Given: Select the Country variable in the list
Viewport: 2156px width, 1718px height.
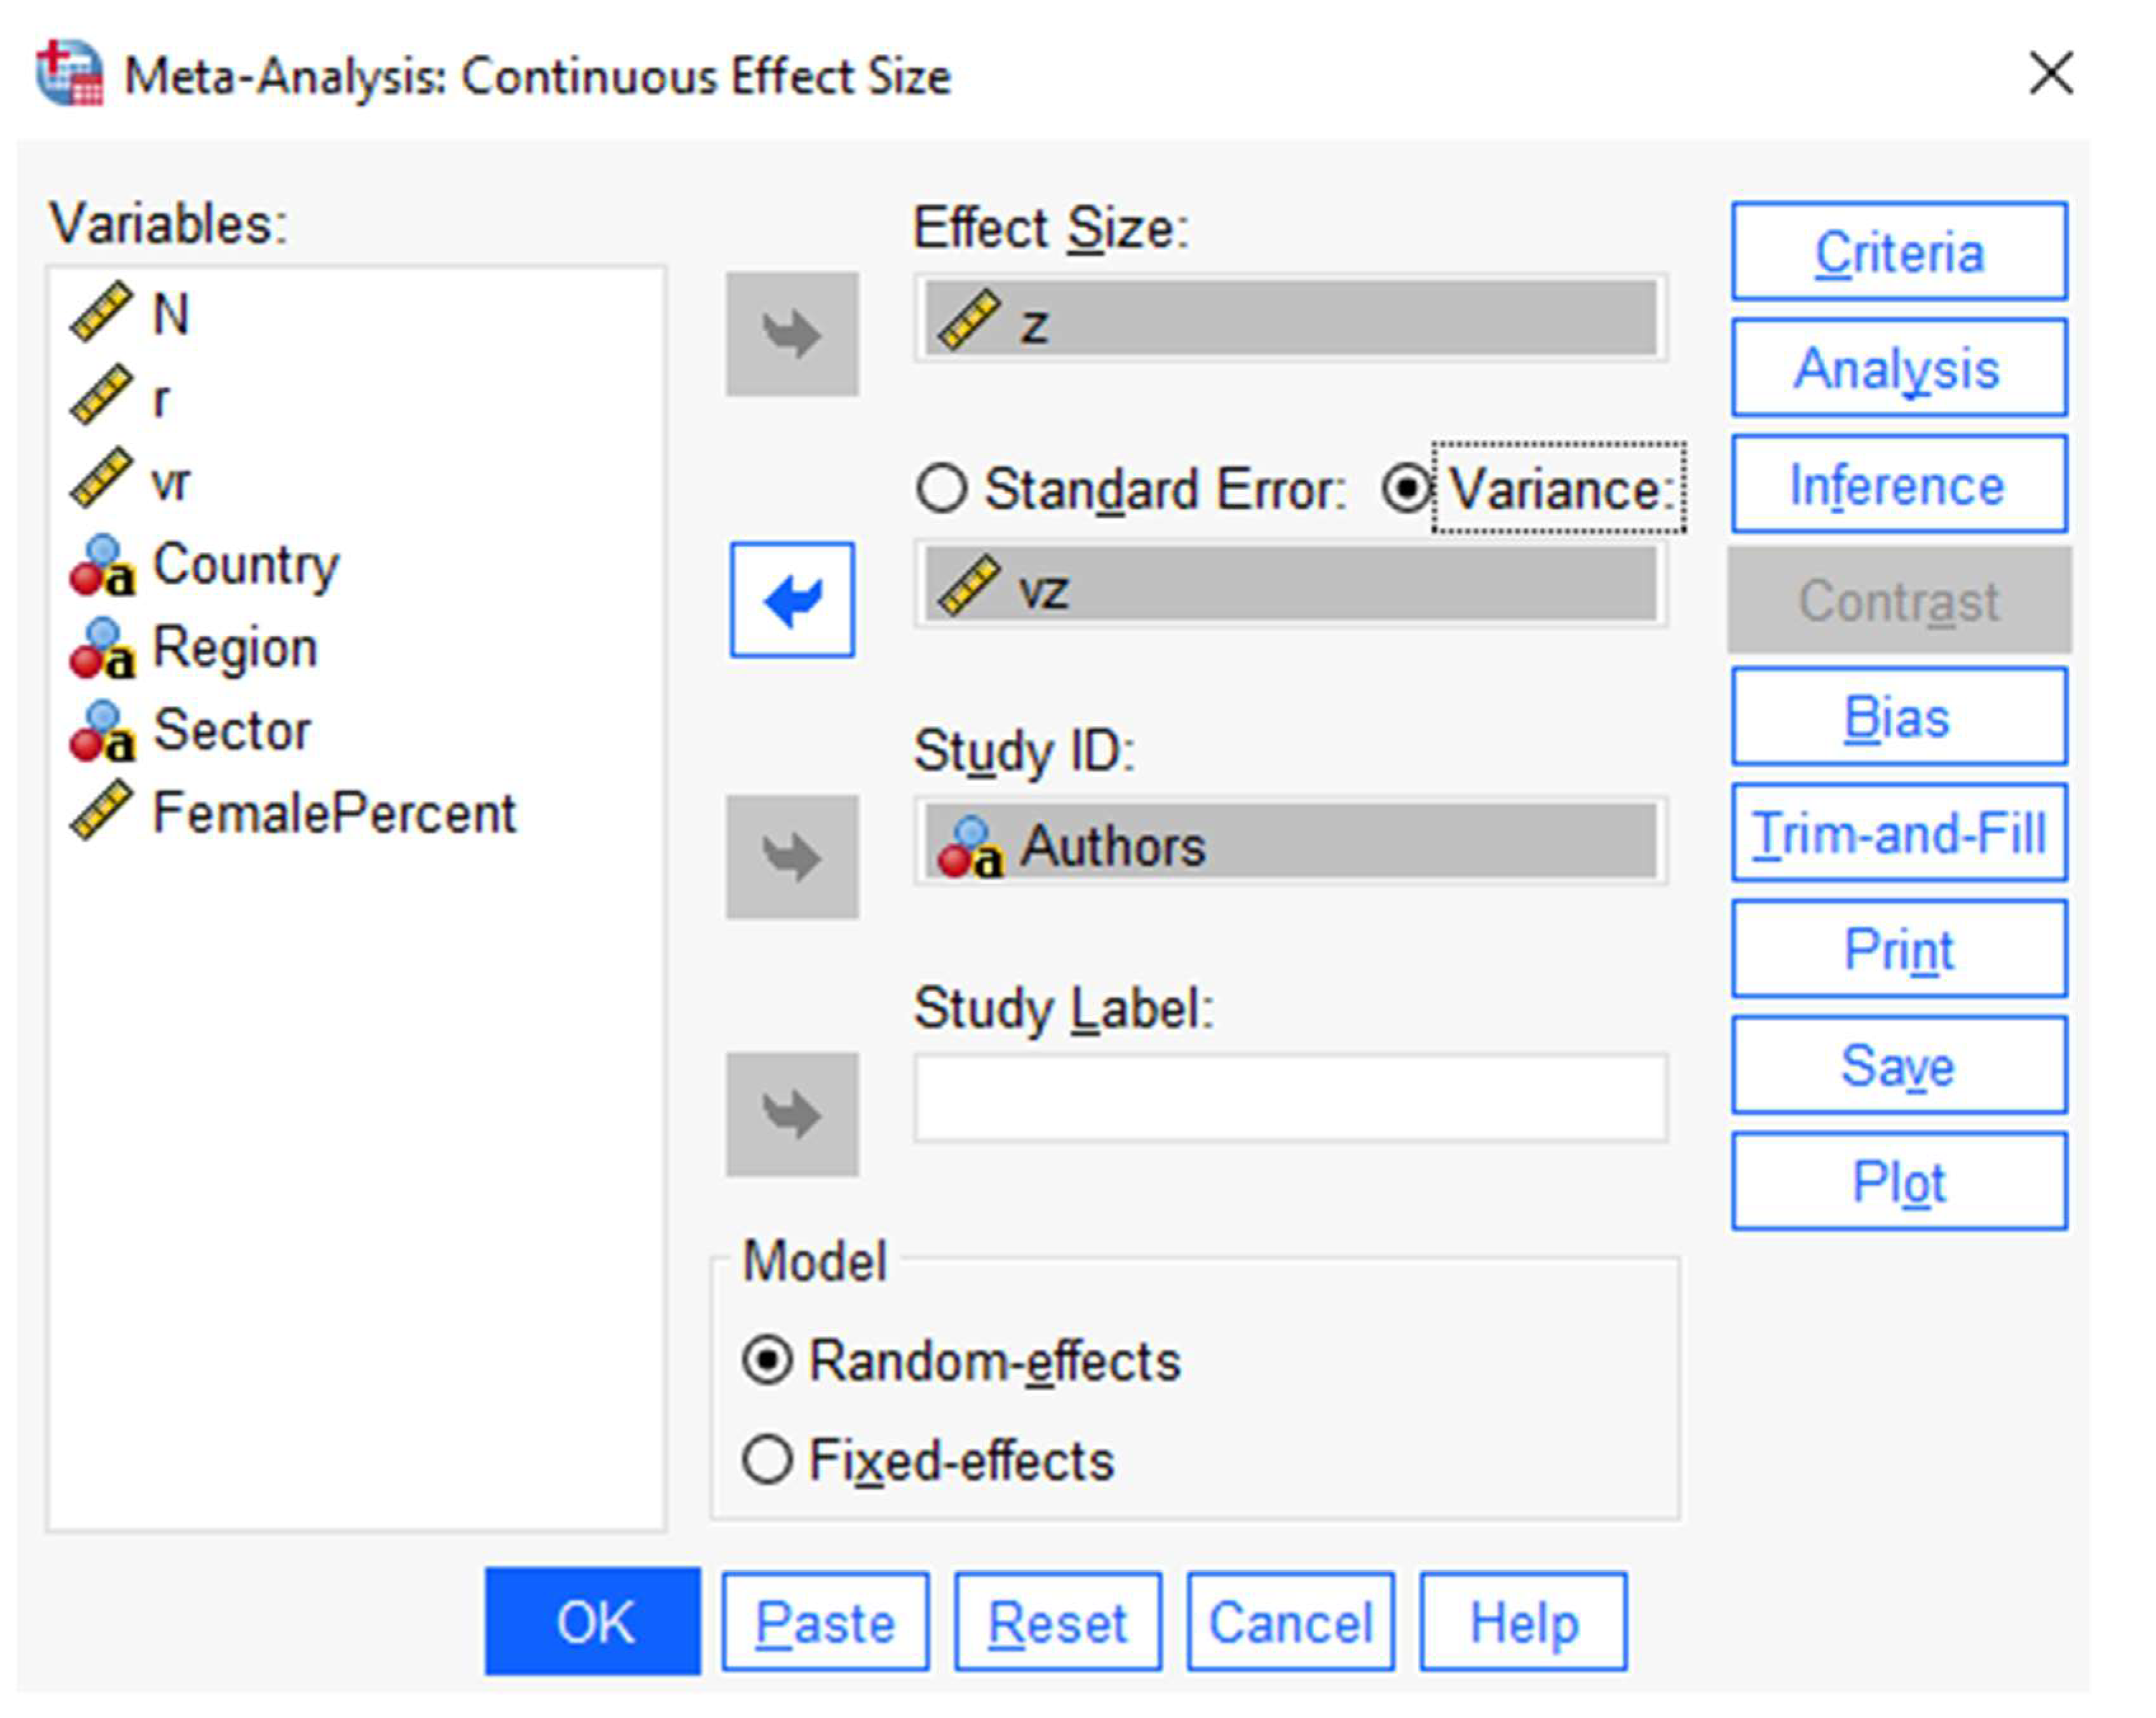Looking at the screenshot, I should point(245,565).
